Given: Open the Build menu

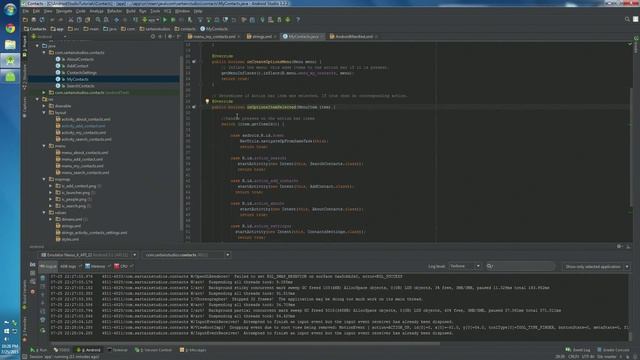Looking at the screenshot, I should (x=131, y=11).
